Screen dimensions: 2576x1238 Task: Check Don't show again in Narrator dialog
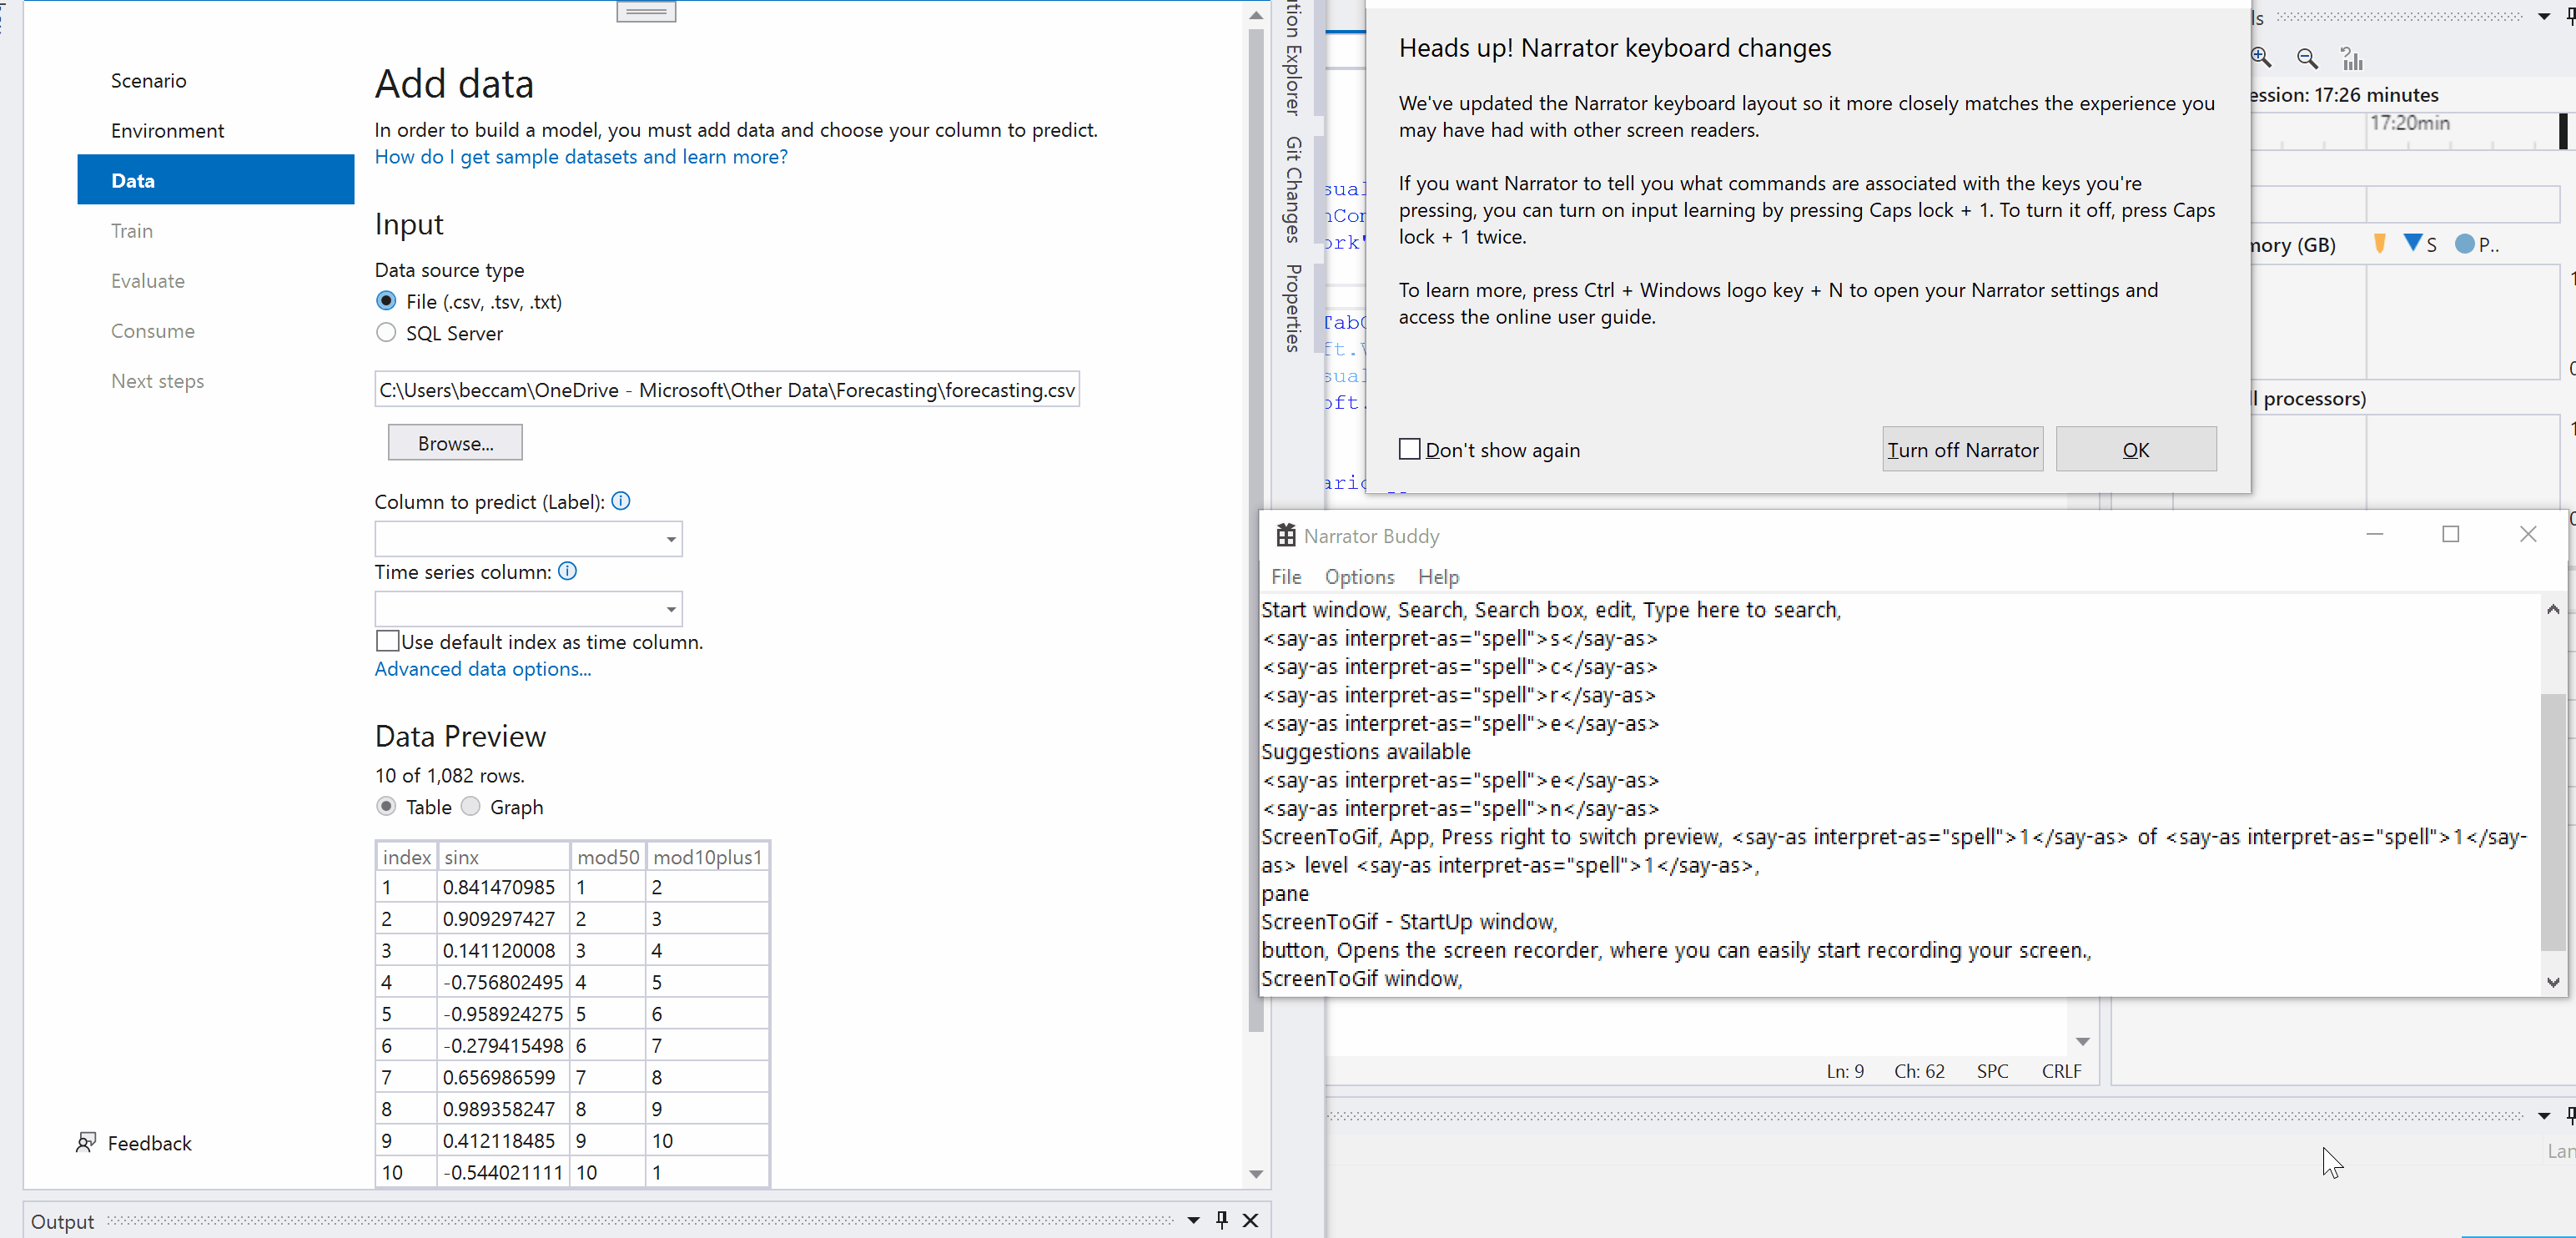point(1410,449)
